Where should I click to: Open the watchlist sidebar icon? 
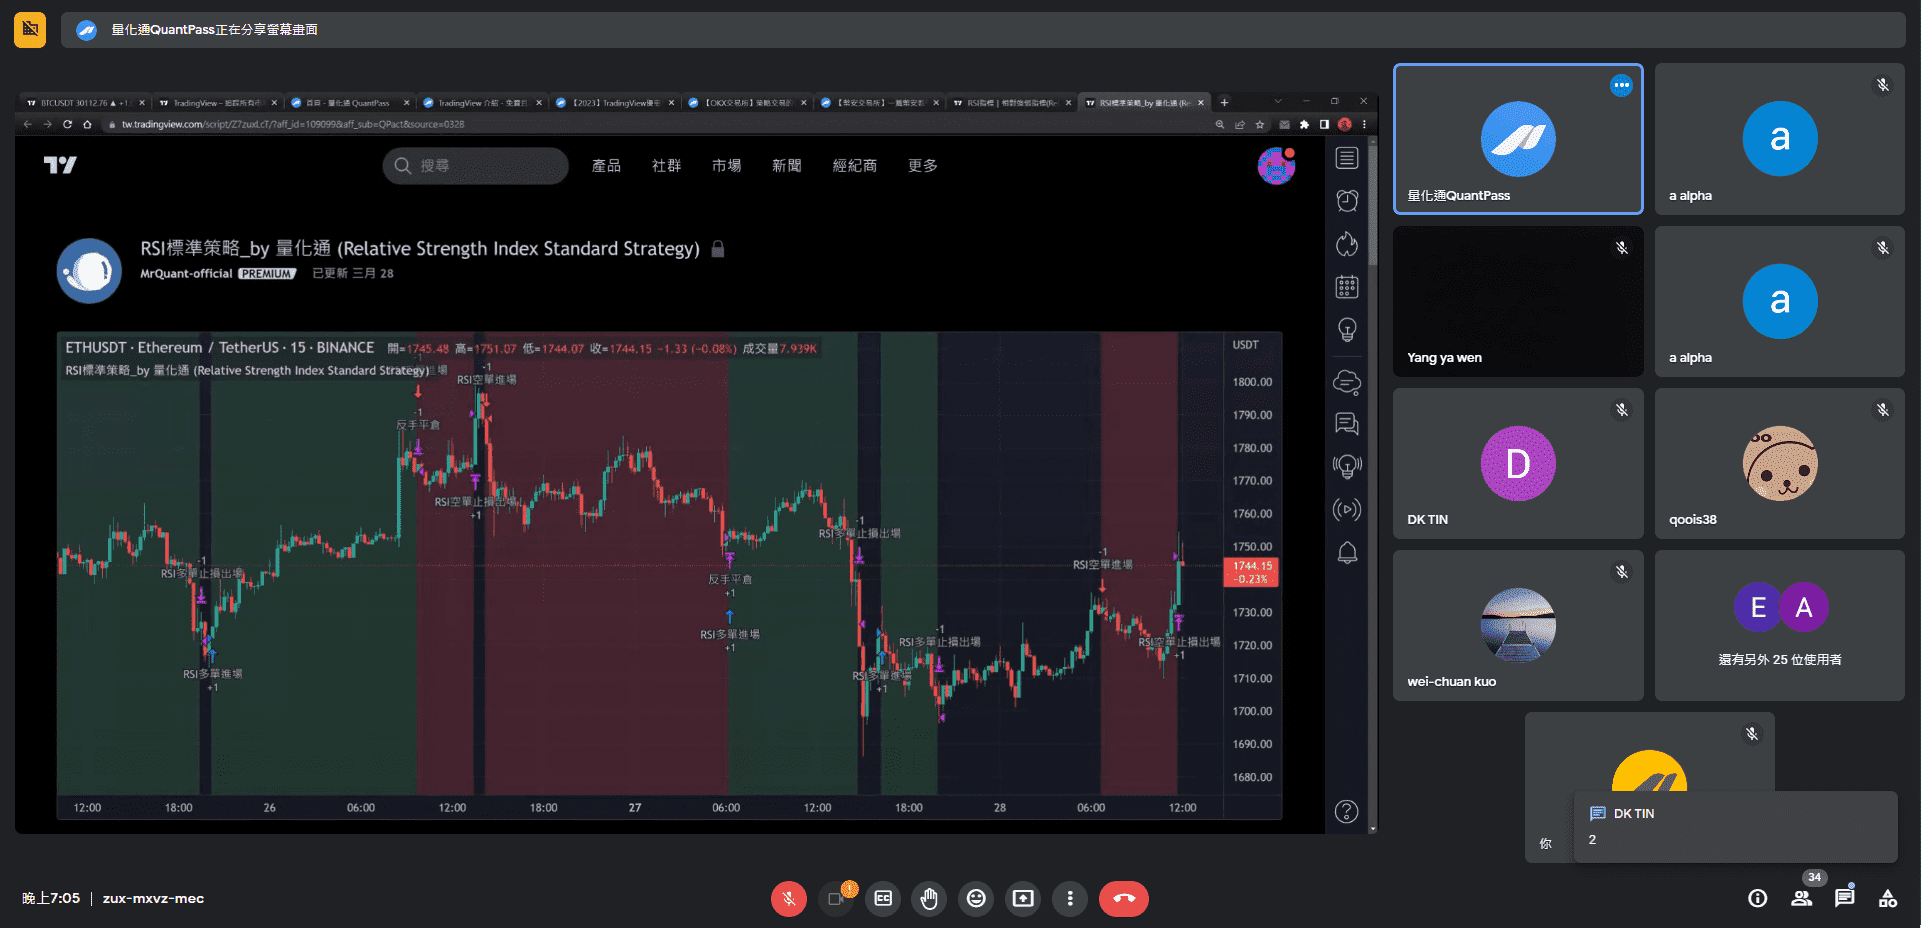point(1347,158)
